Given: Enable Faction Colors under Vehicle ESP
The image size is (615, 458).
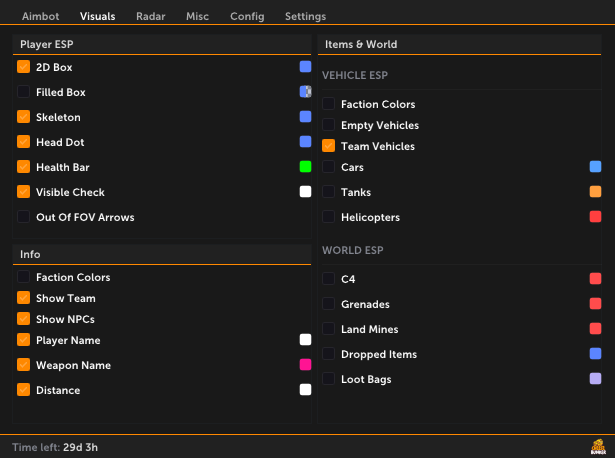Looking at the screenshot, I should pyautogui.click(x=328, y=104).
